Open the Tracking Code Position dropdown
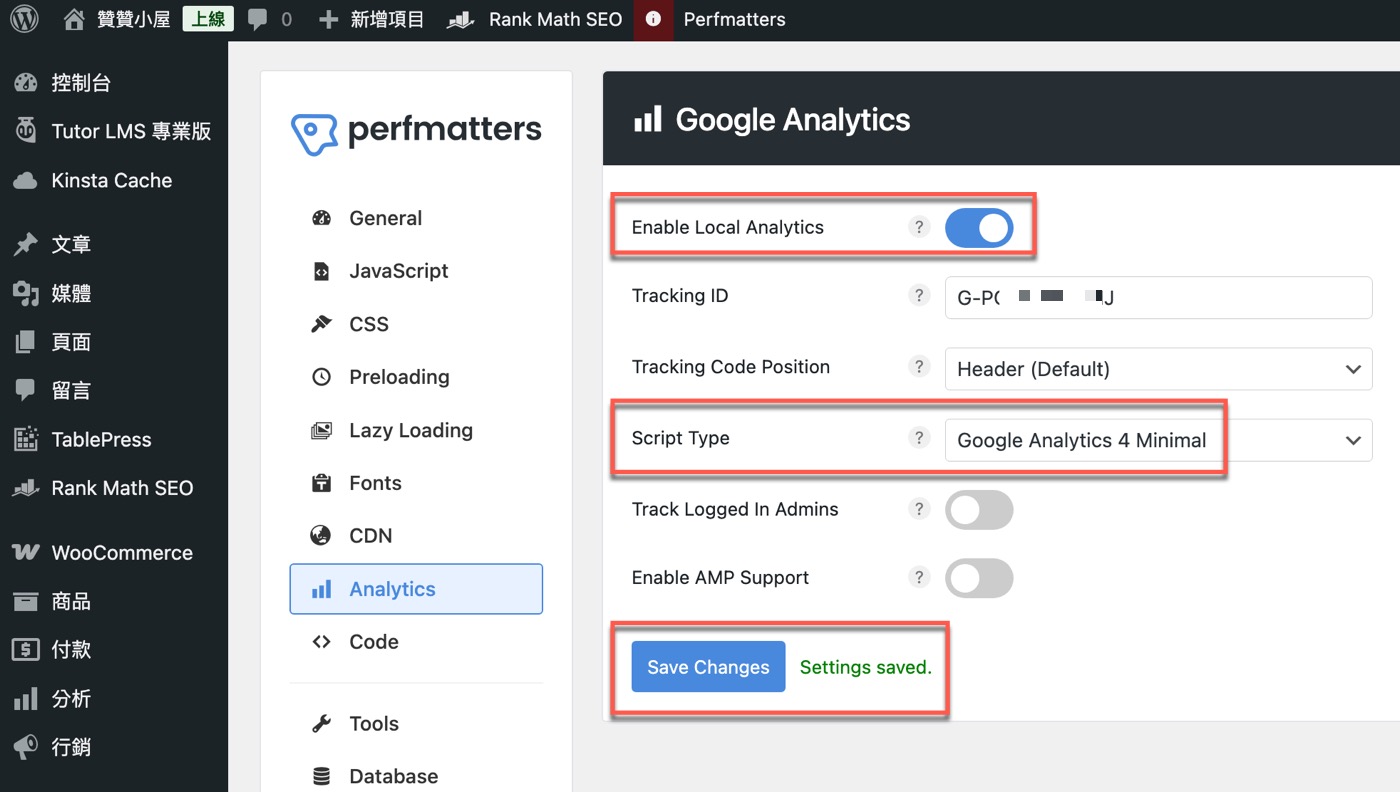Image resolution: width=1400 pixels, height=792 pixels. [1158, 369]
